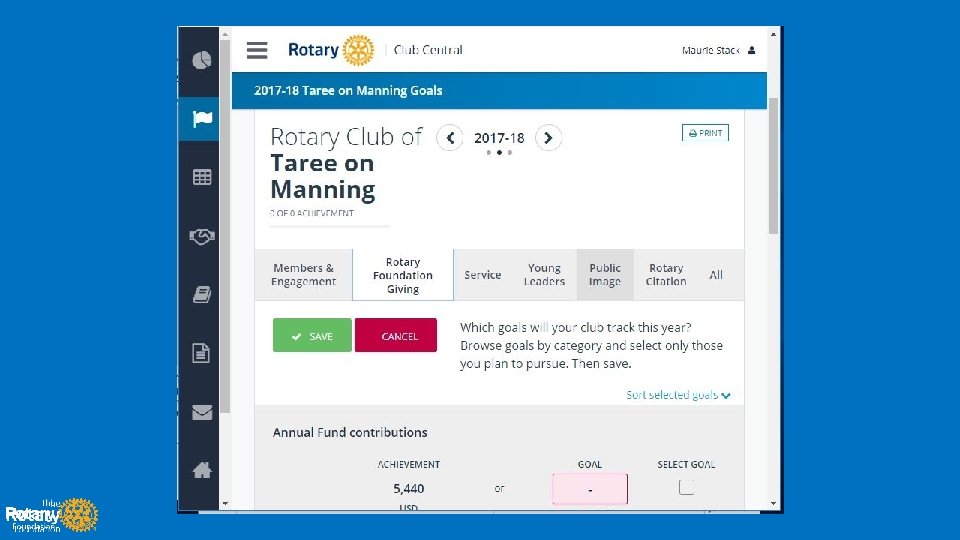The height and width of the screenshot is (540, 960).
Task: Open the Young Leaders tab
Action: pyautogui.click(x=544, y=275)
